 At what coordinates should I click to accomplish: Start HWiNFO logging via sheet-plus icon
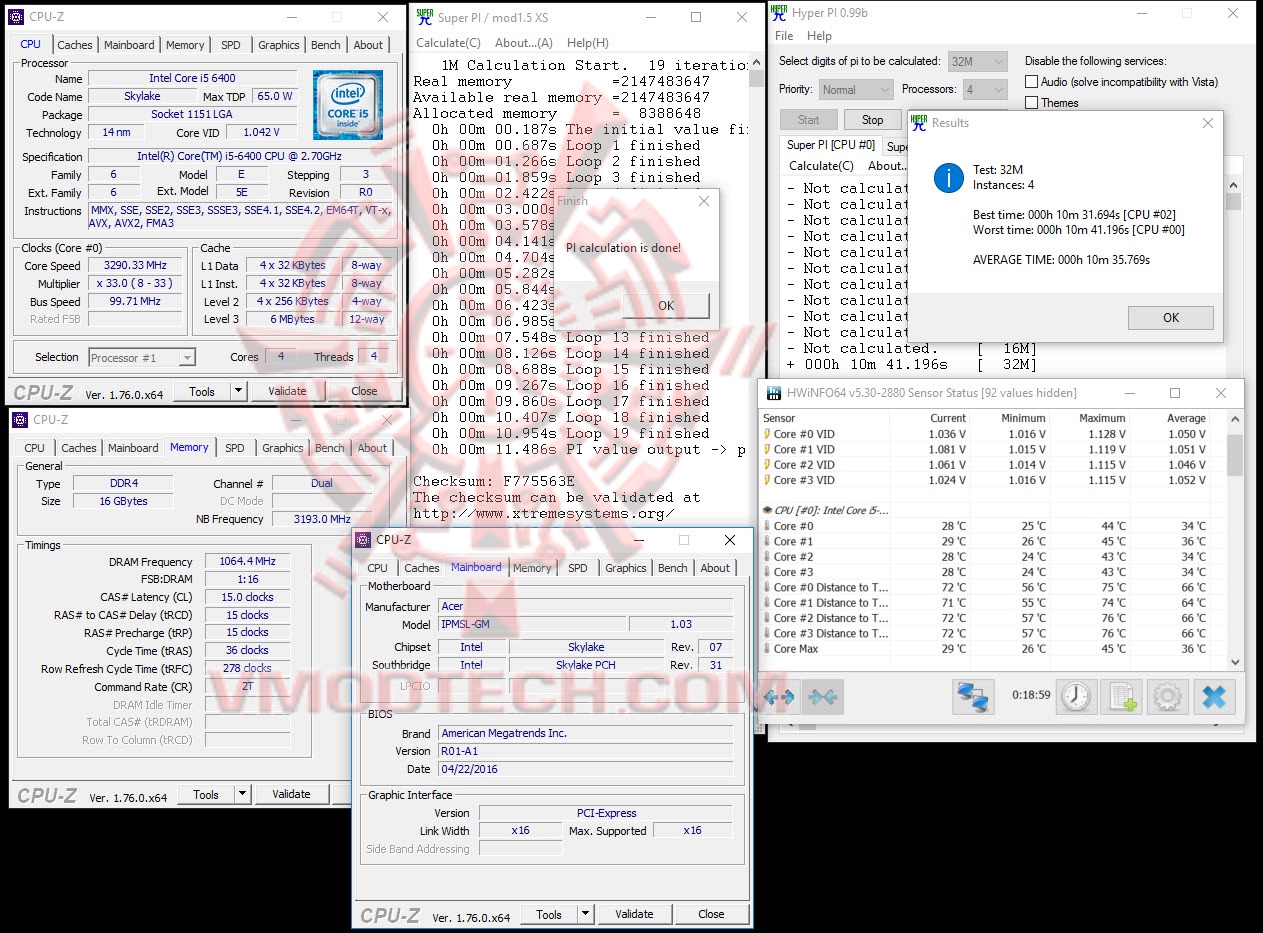1122,696
